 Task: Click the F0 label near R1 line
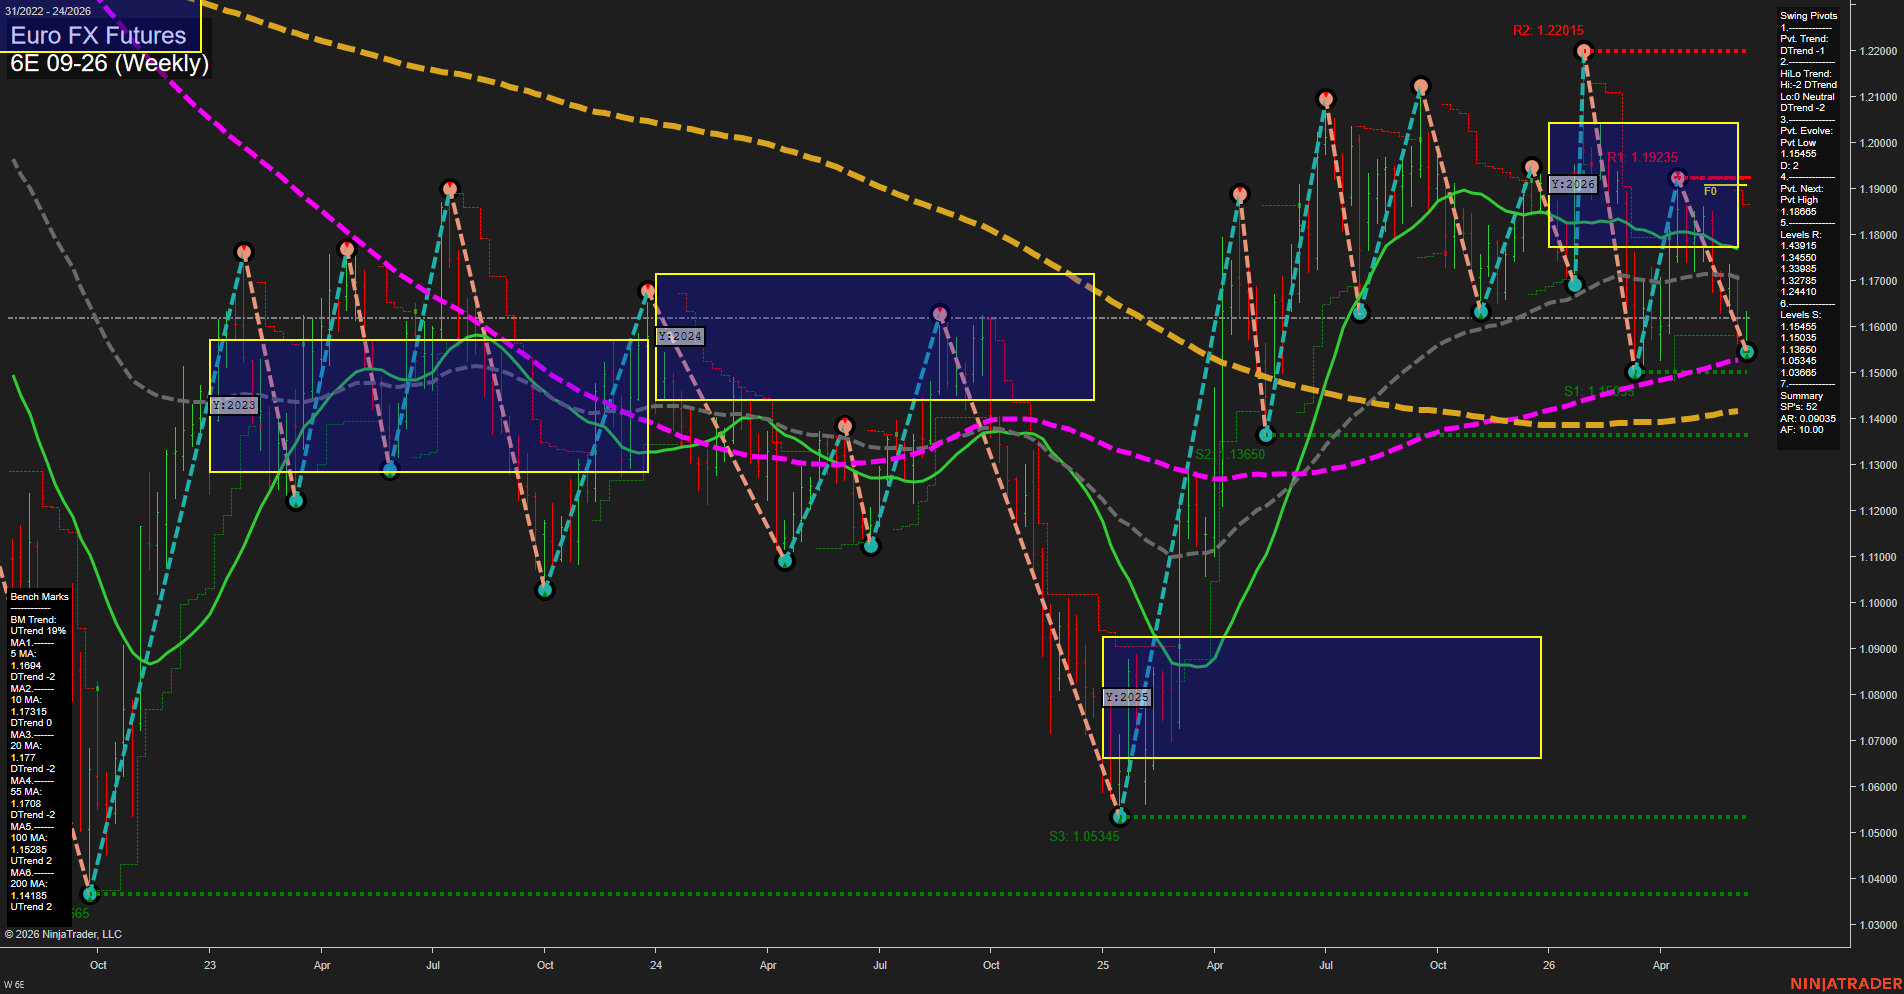click(x=1710, y=191)
